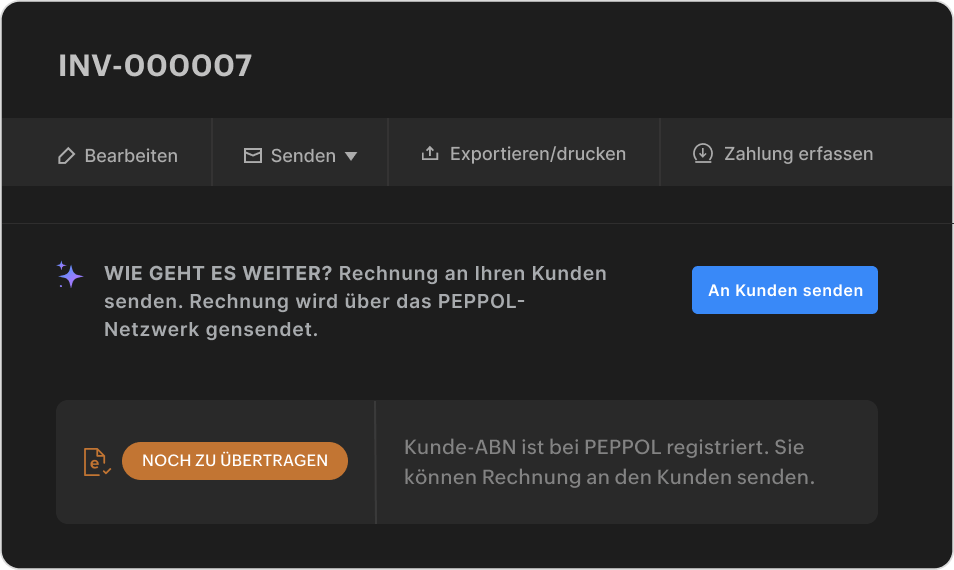Image resolution: width=954 pixels, height=570 pixels.
Task: Click the "Netzwerk gensendet." text line
Action: coord(211,329)
